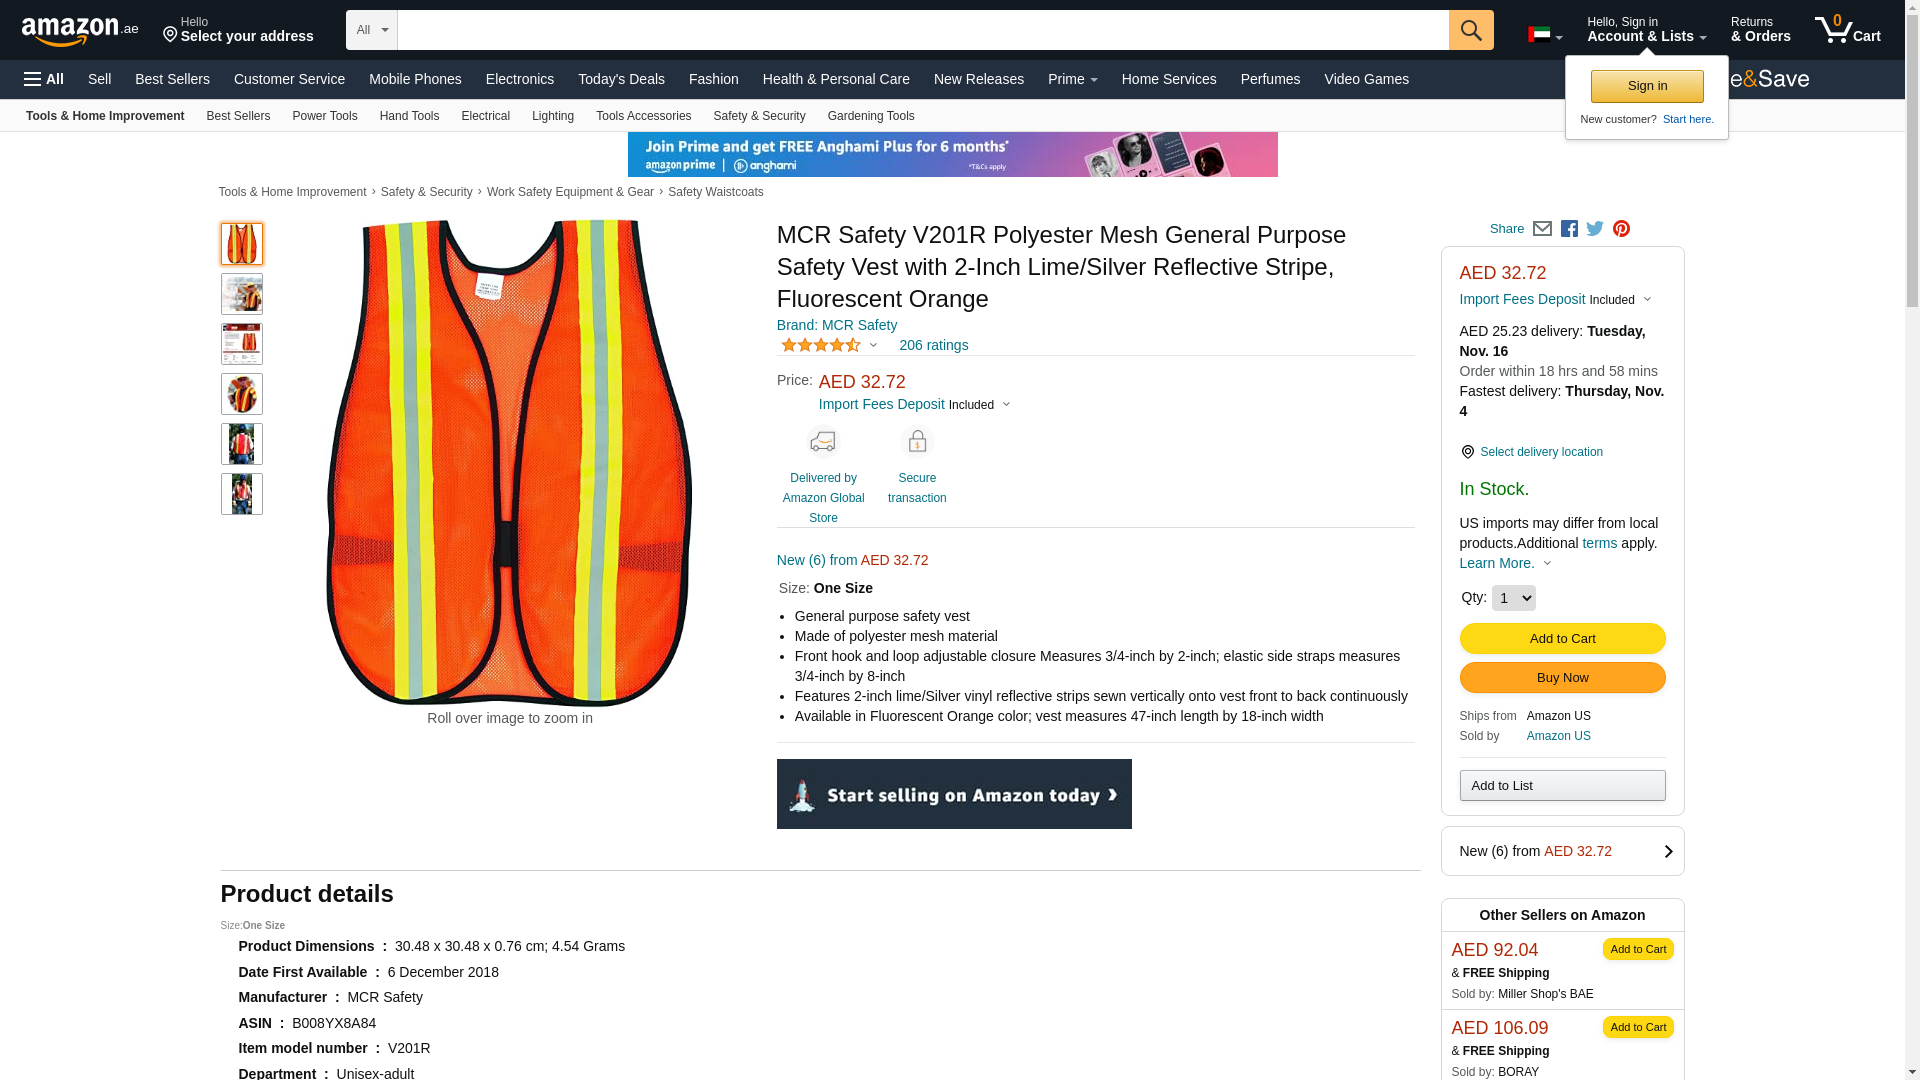Click the search magnifier button

1470,30
